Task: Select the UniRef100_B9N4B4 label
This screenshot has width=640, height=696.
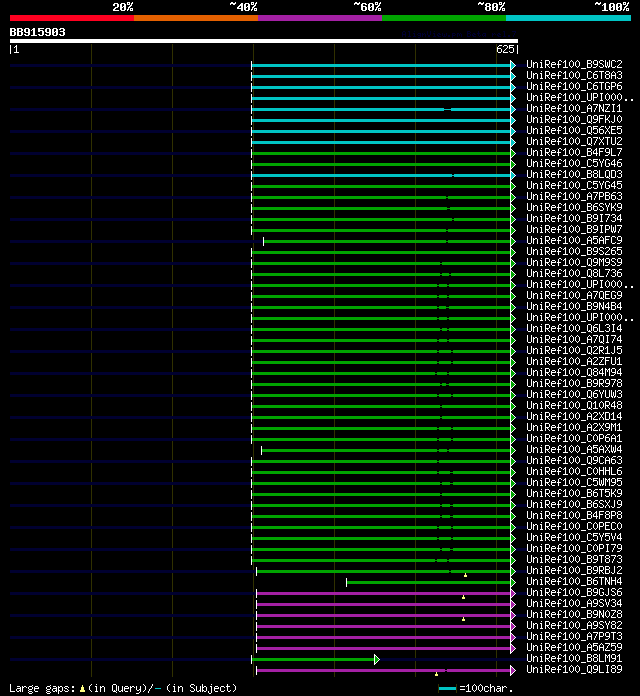Action: coord(574,306)
